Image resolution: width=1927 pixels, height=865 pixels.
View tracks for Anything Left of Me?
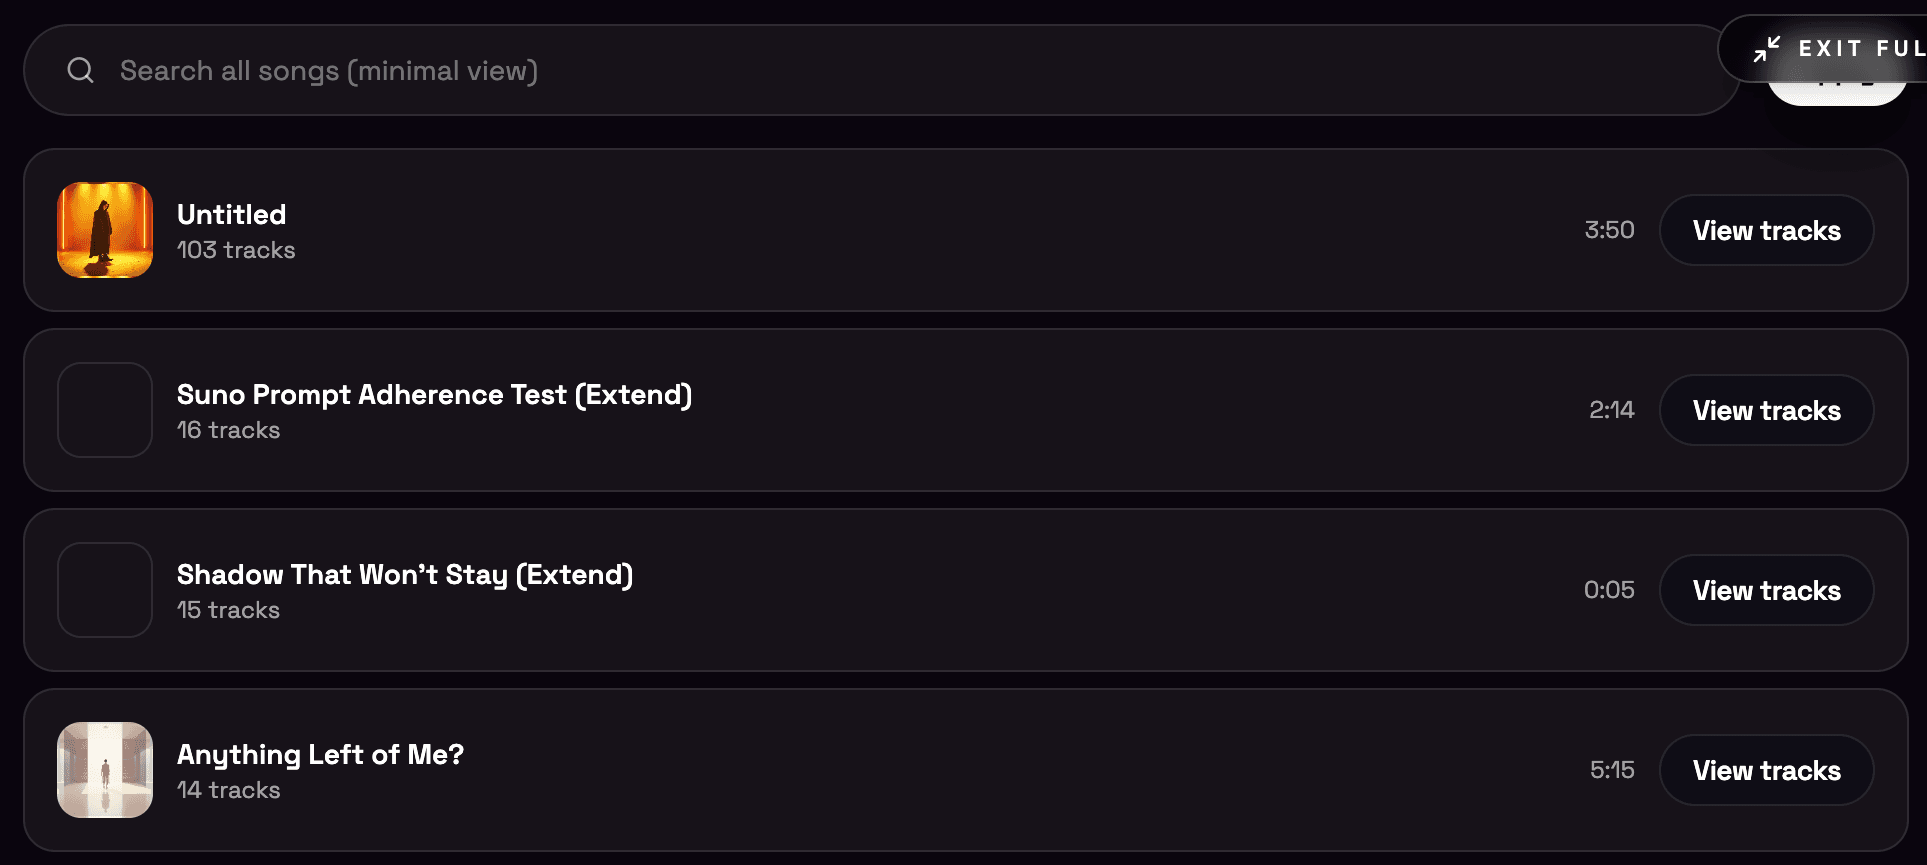(1766, 770)
